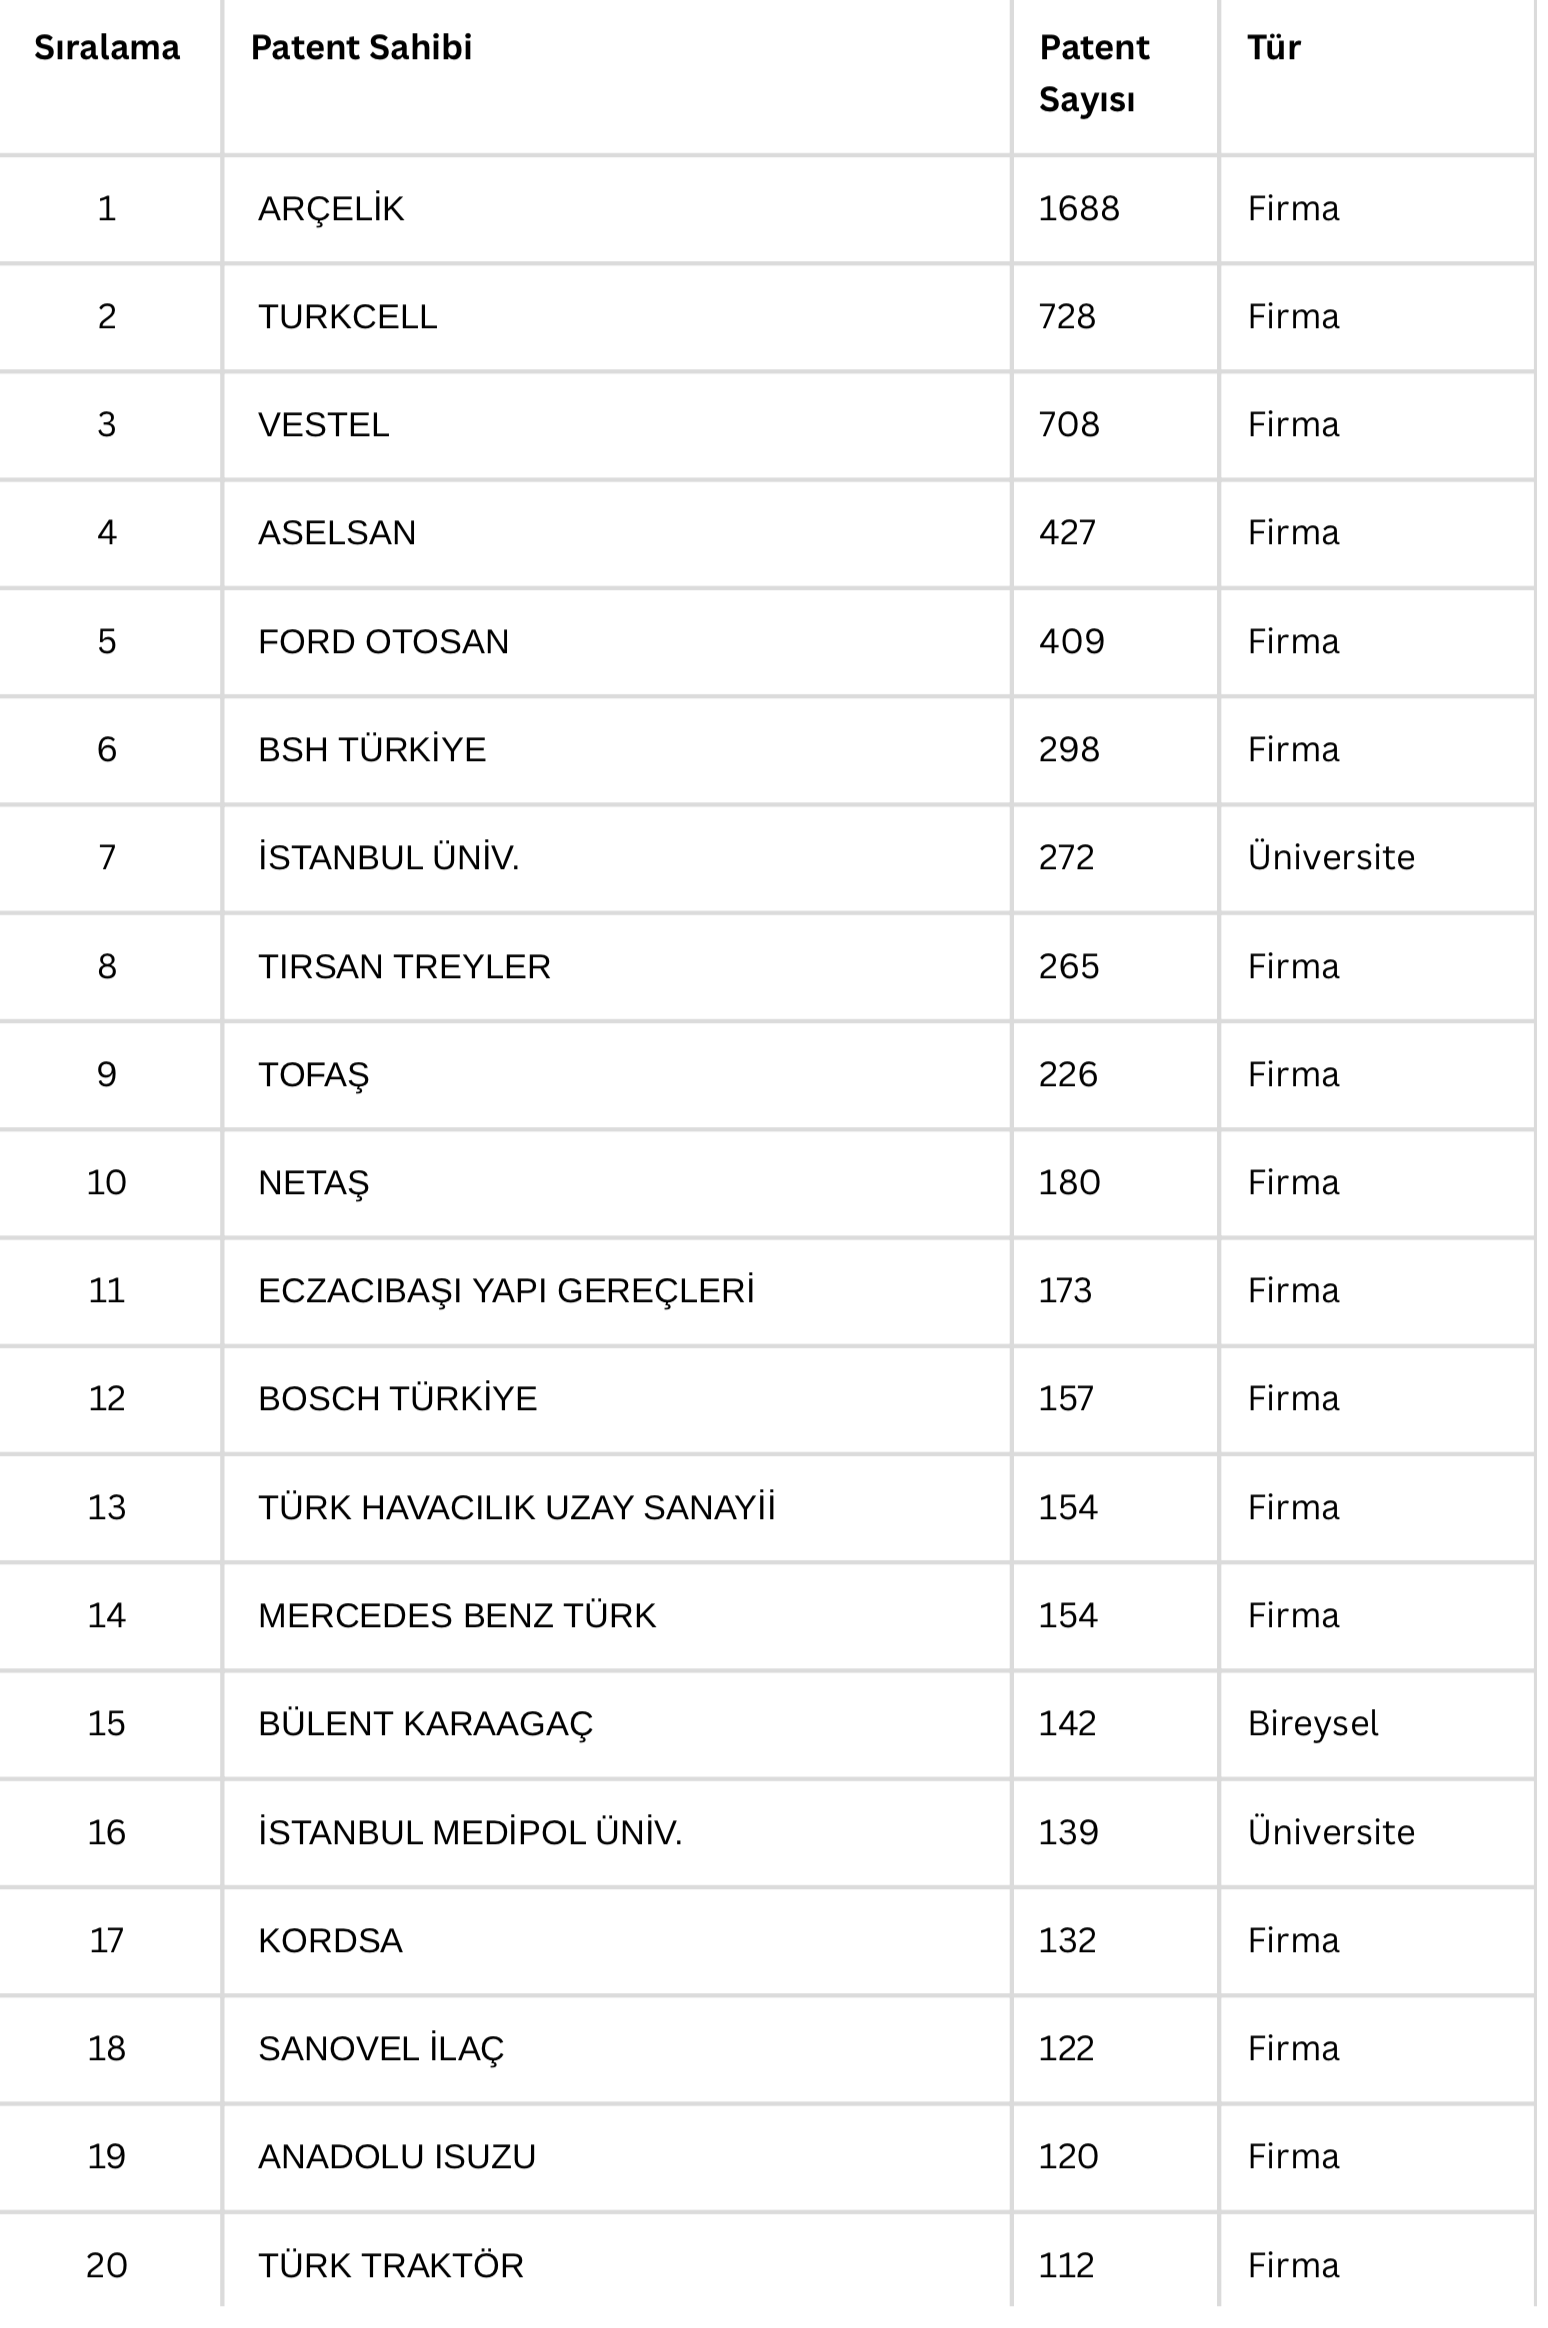Viewport: 1548px width, 2328px height.
Task: Select the İSTANBUL ÜNİV. cell
Action: [388, 858]
